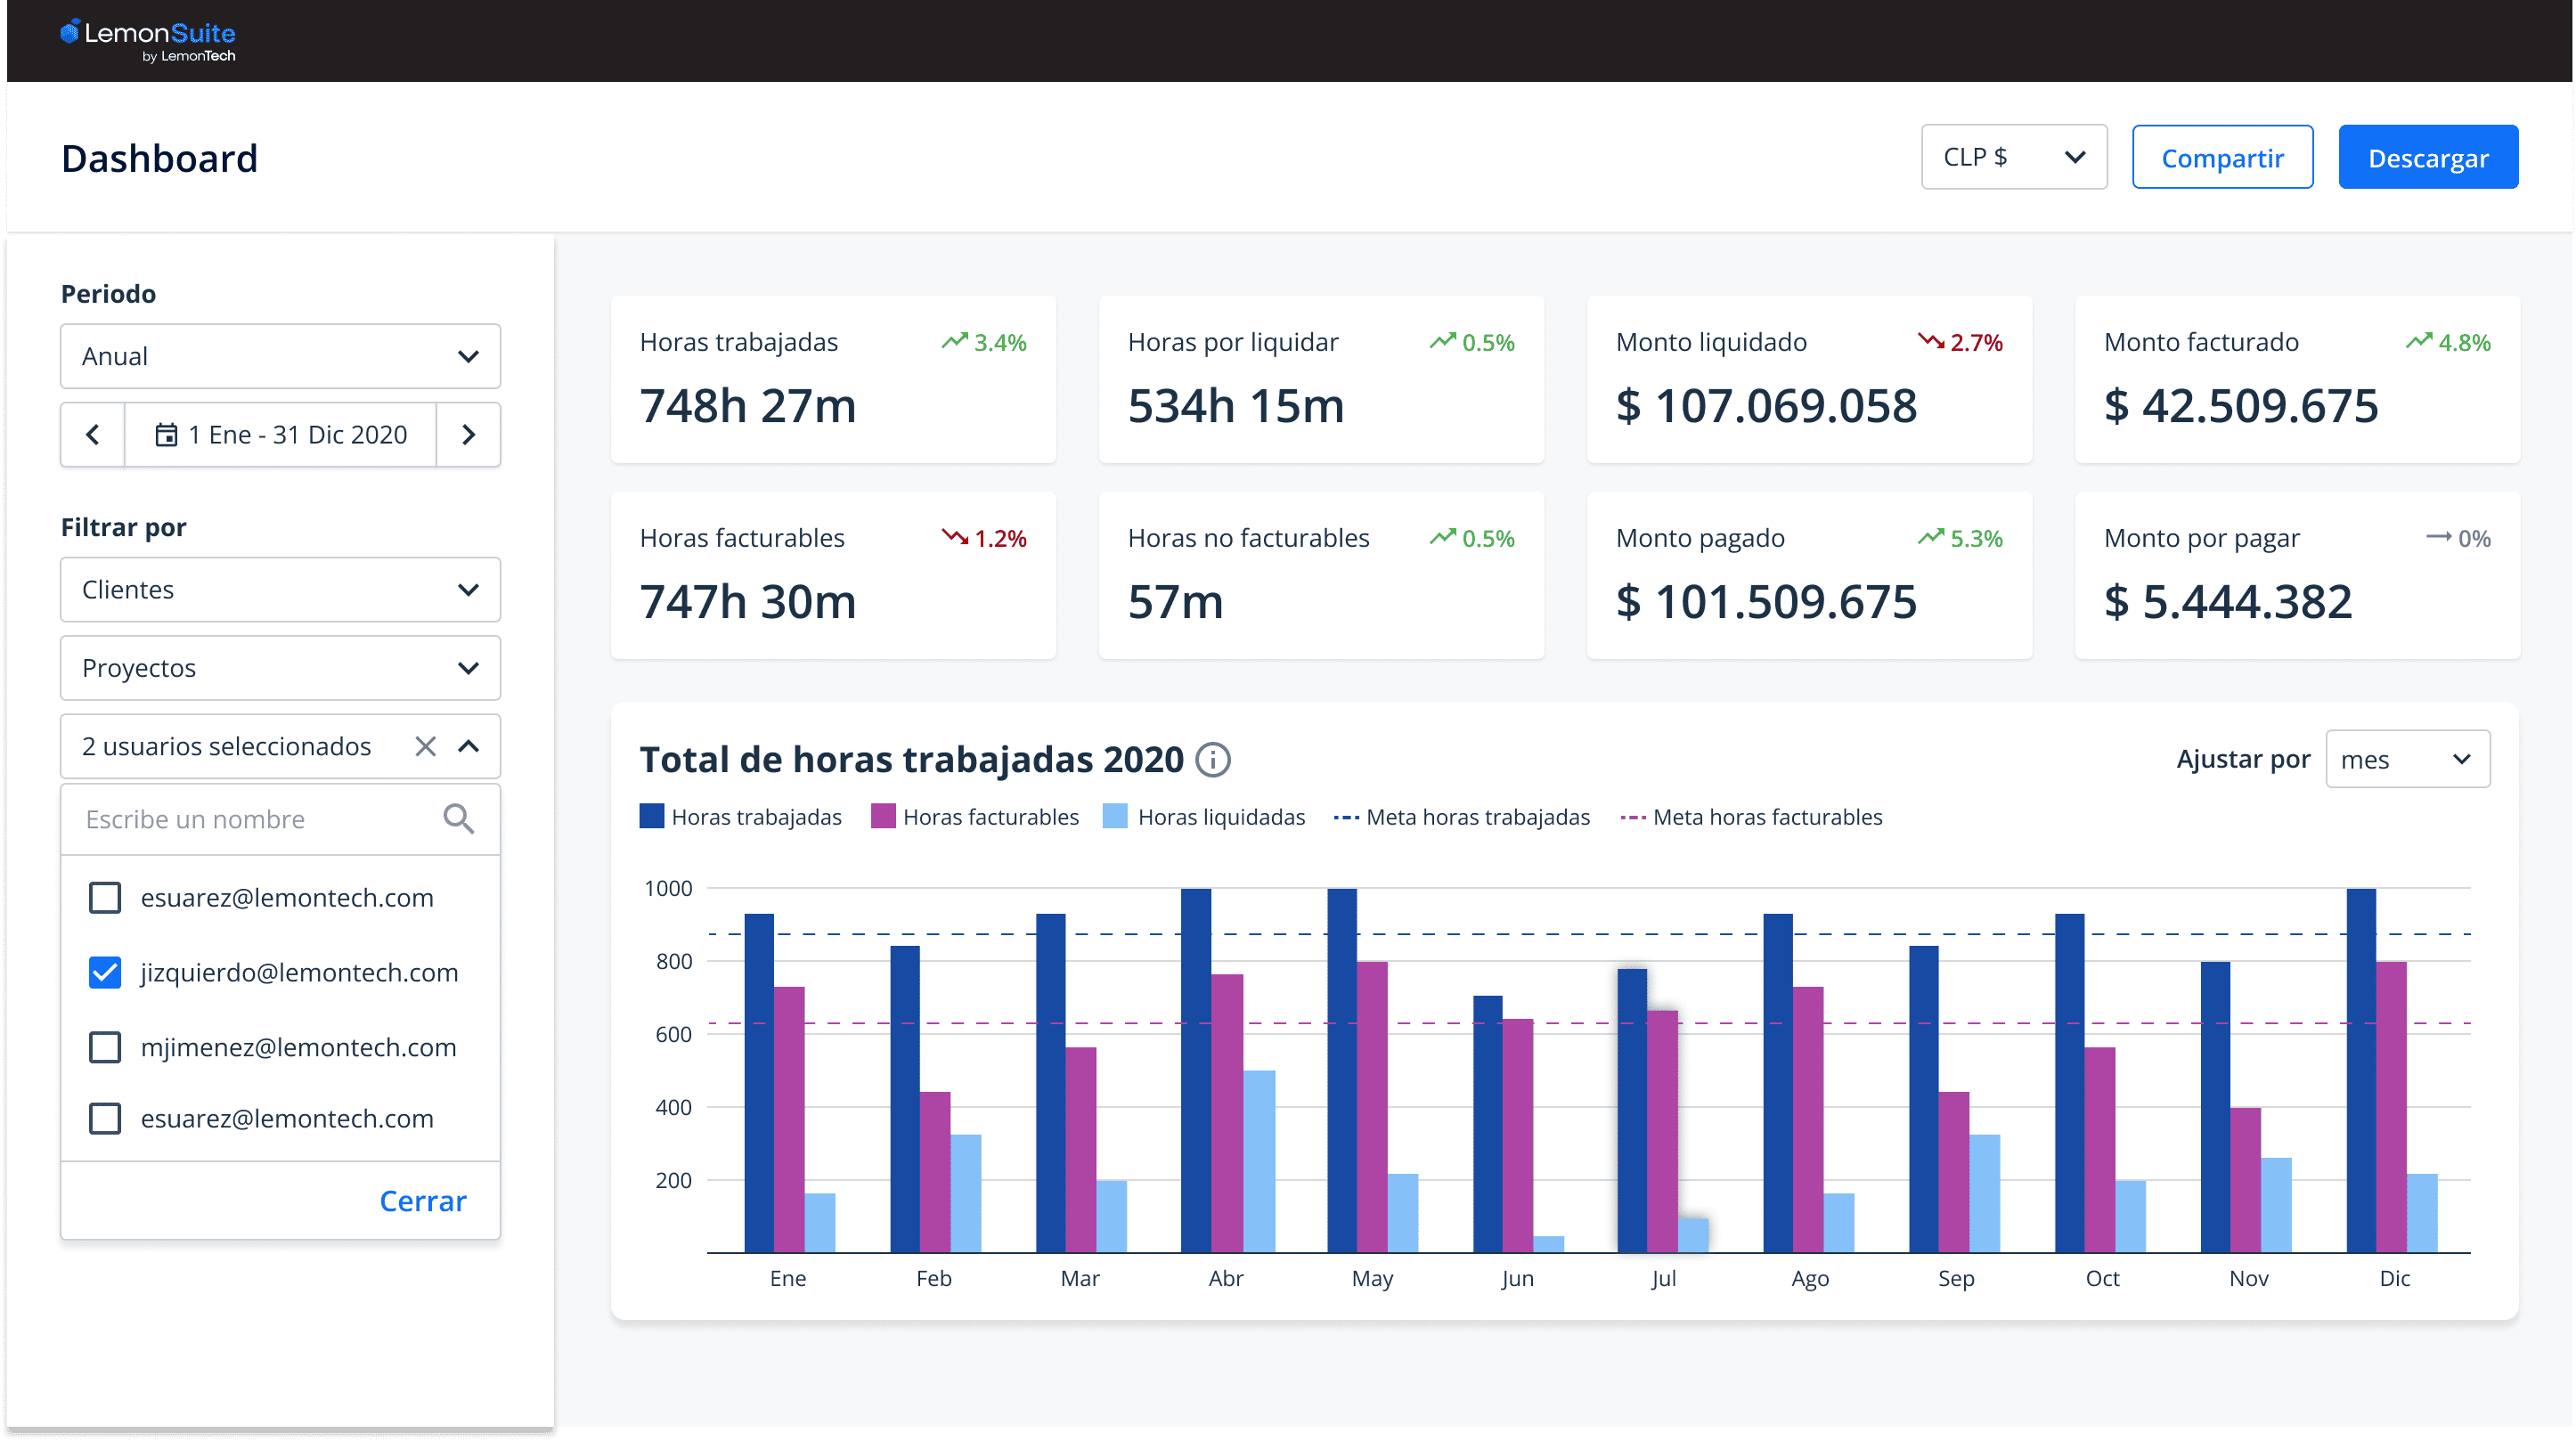
Task: Collapse the usuarios seleccionados list
Action: (468, 746)
